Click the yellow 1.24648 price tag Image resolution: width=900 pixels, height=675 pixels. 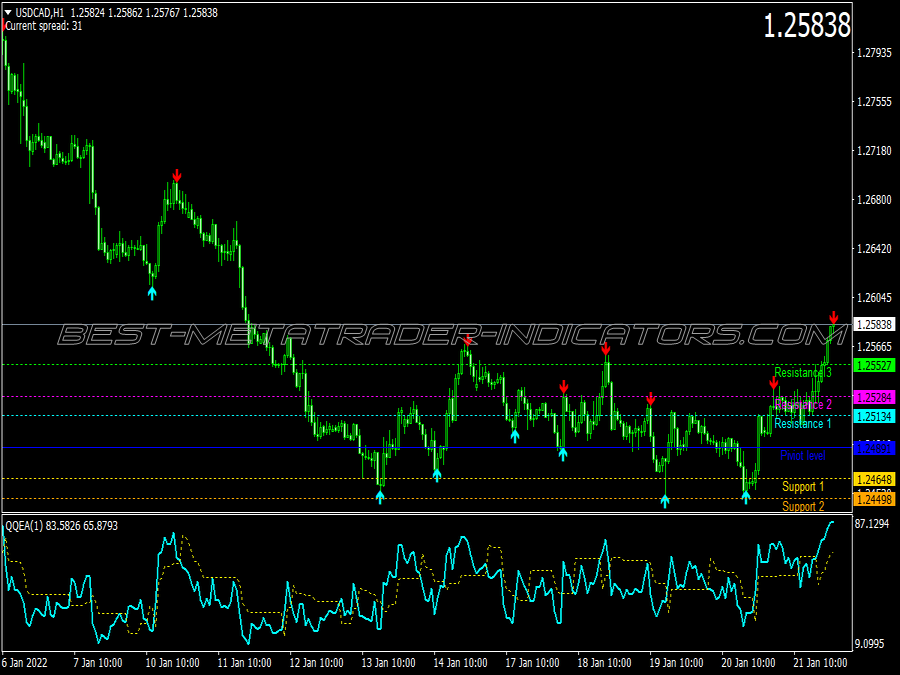[x=874, y=479]
